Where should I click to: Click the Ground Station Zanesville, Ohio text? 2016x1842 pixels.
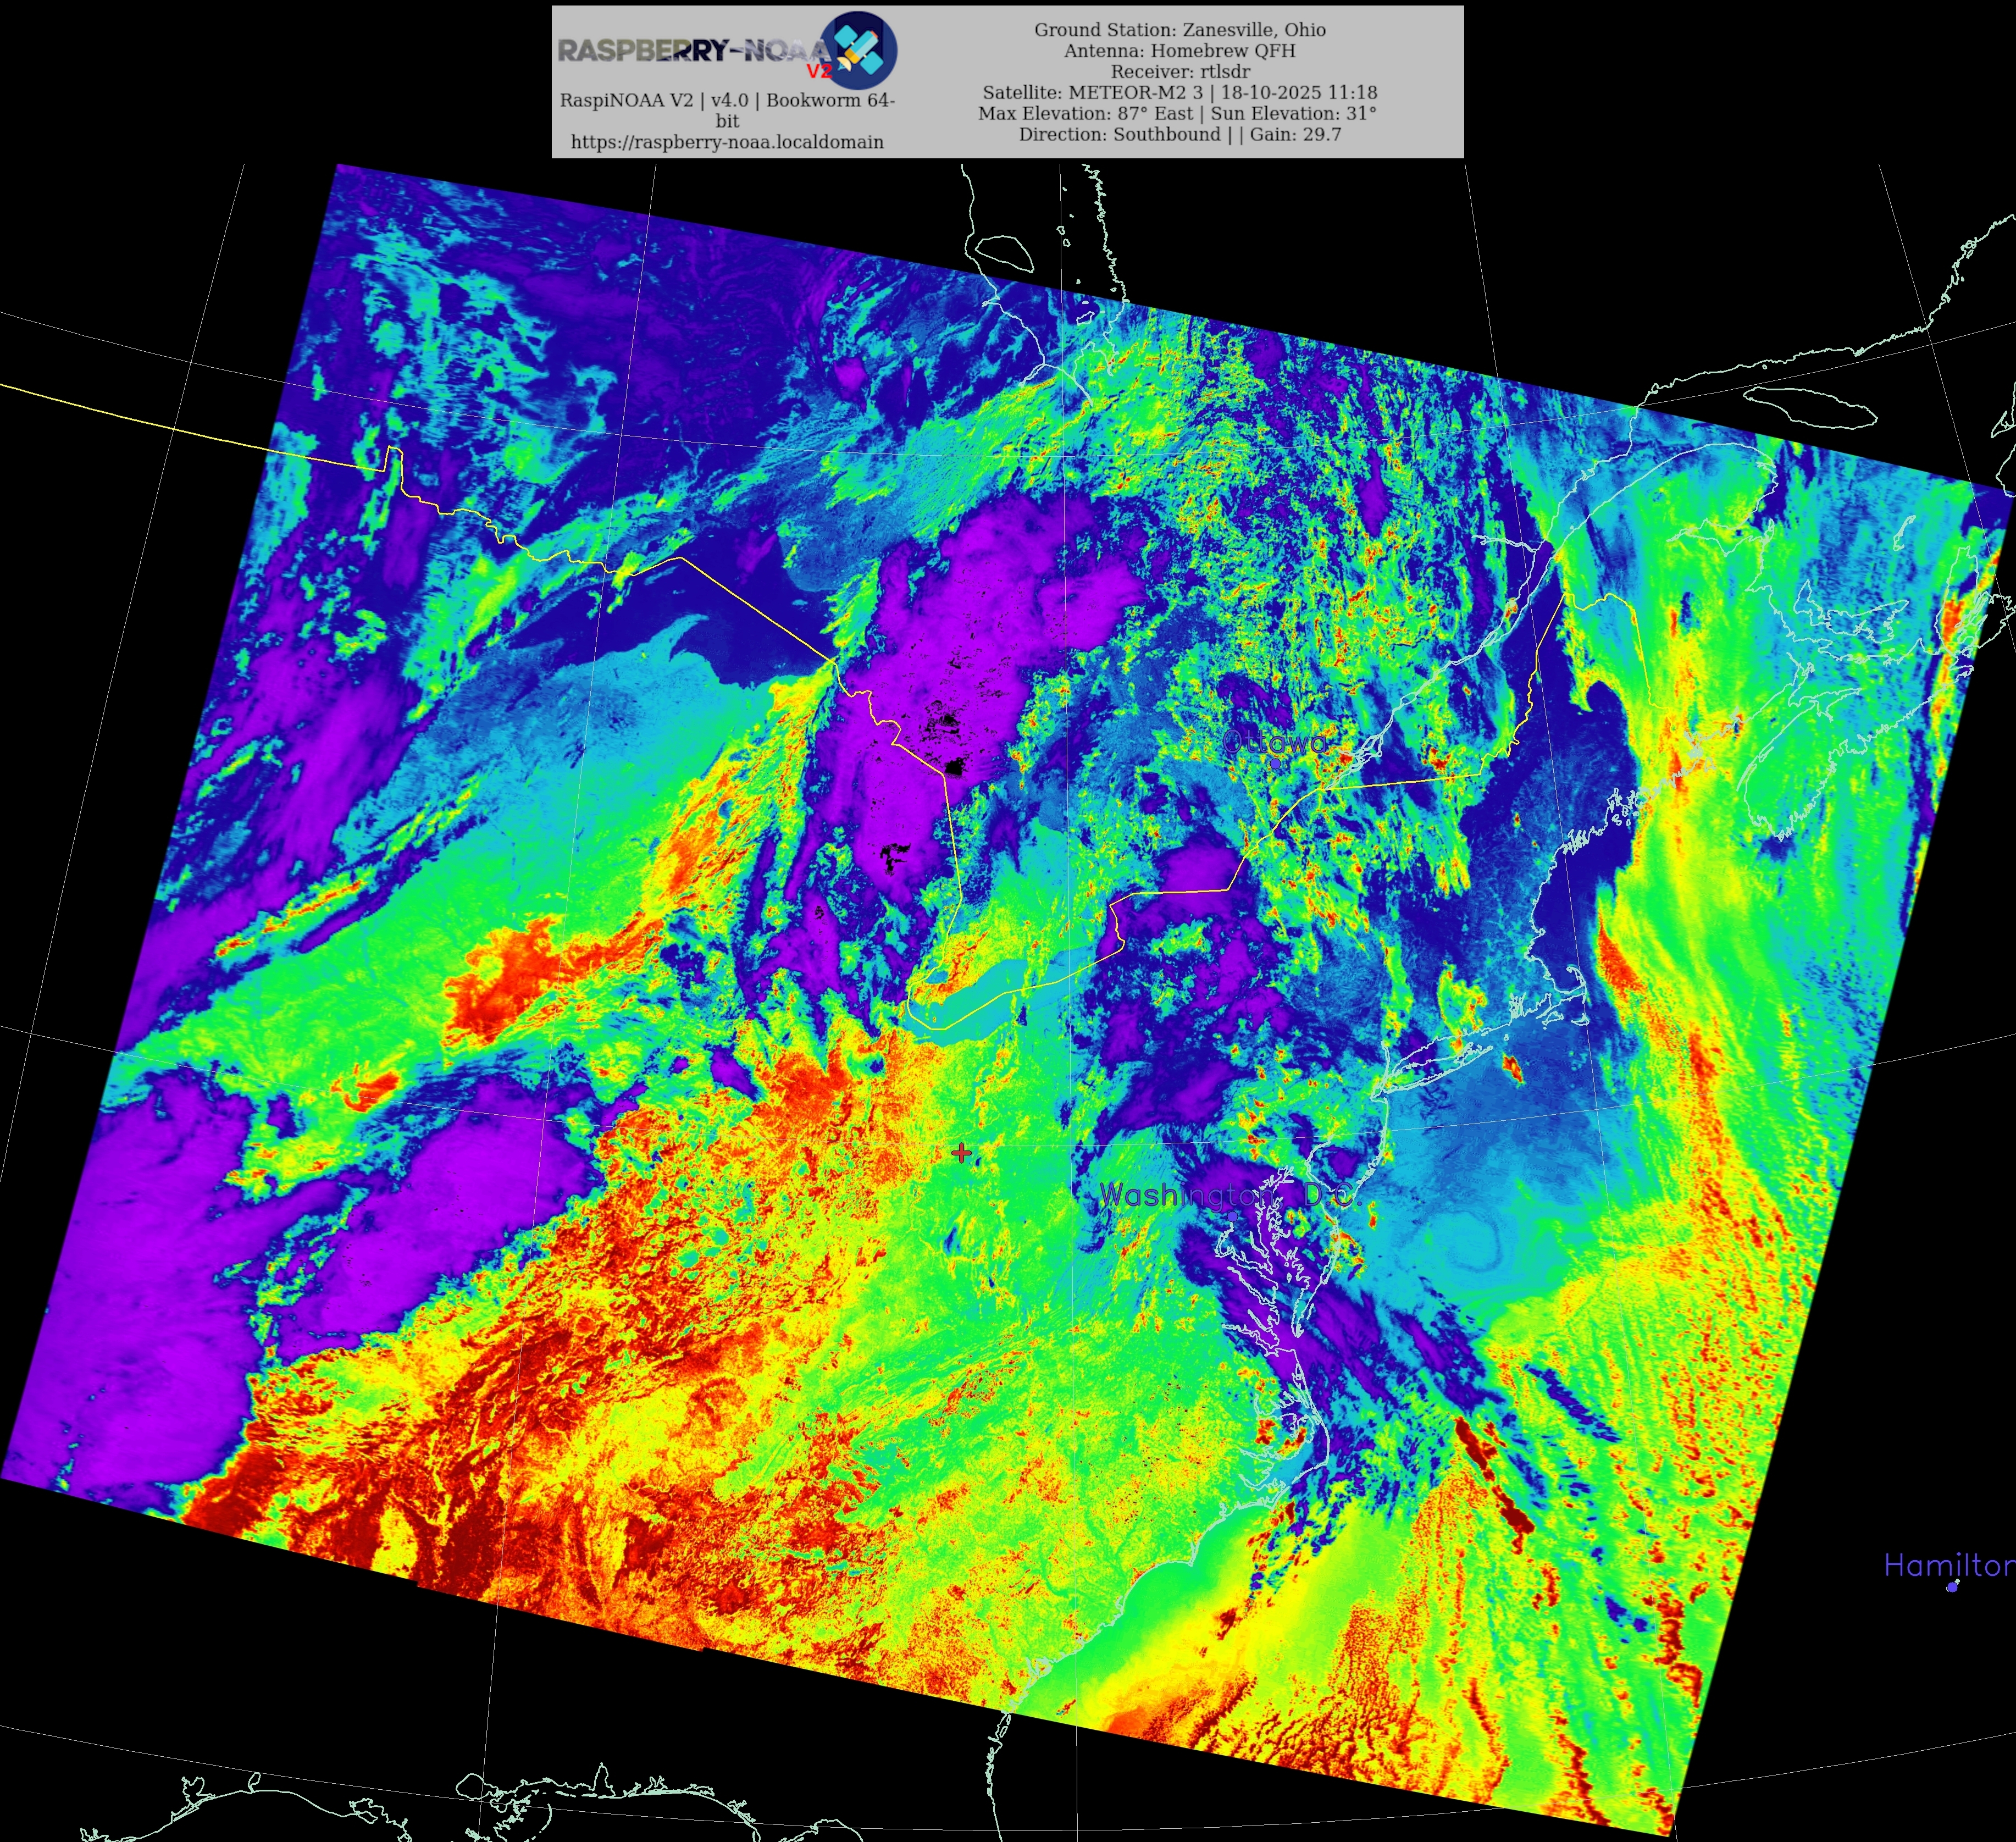pos(1180,30)
